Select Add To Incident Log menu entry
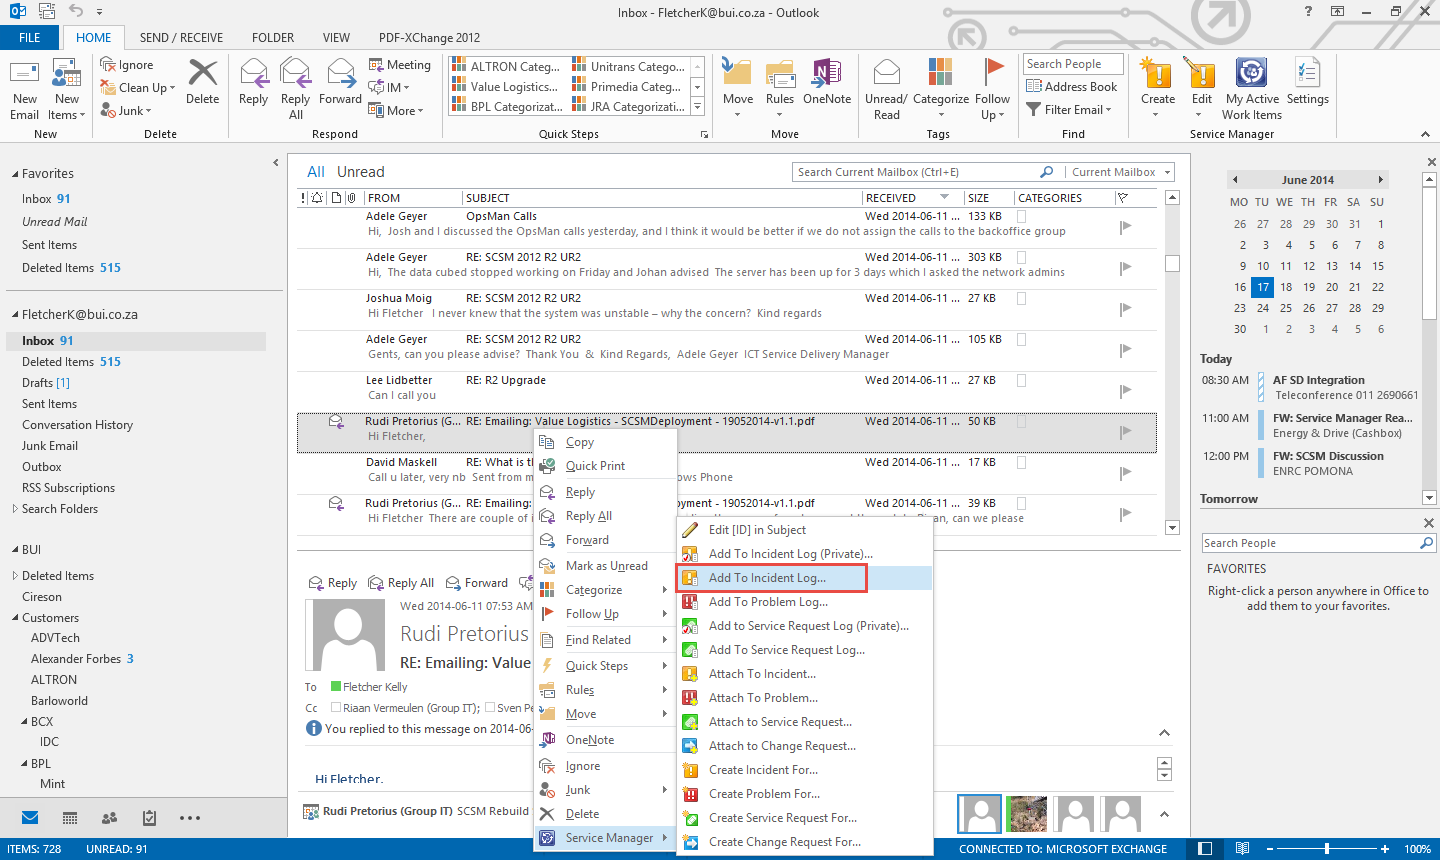 (x=767, y=578)
